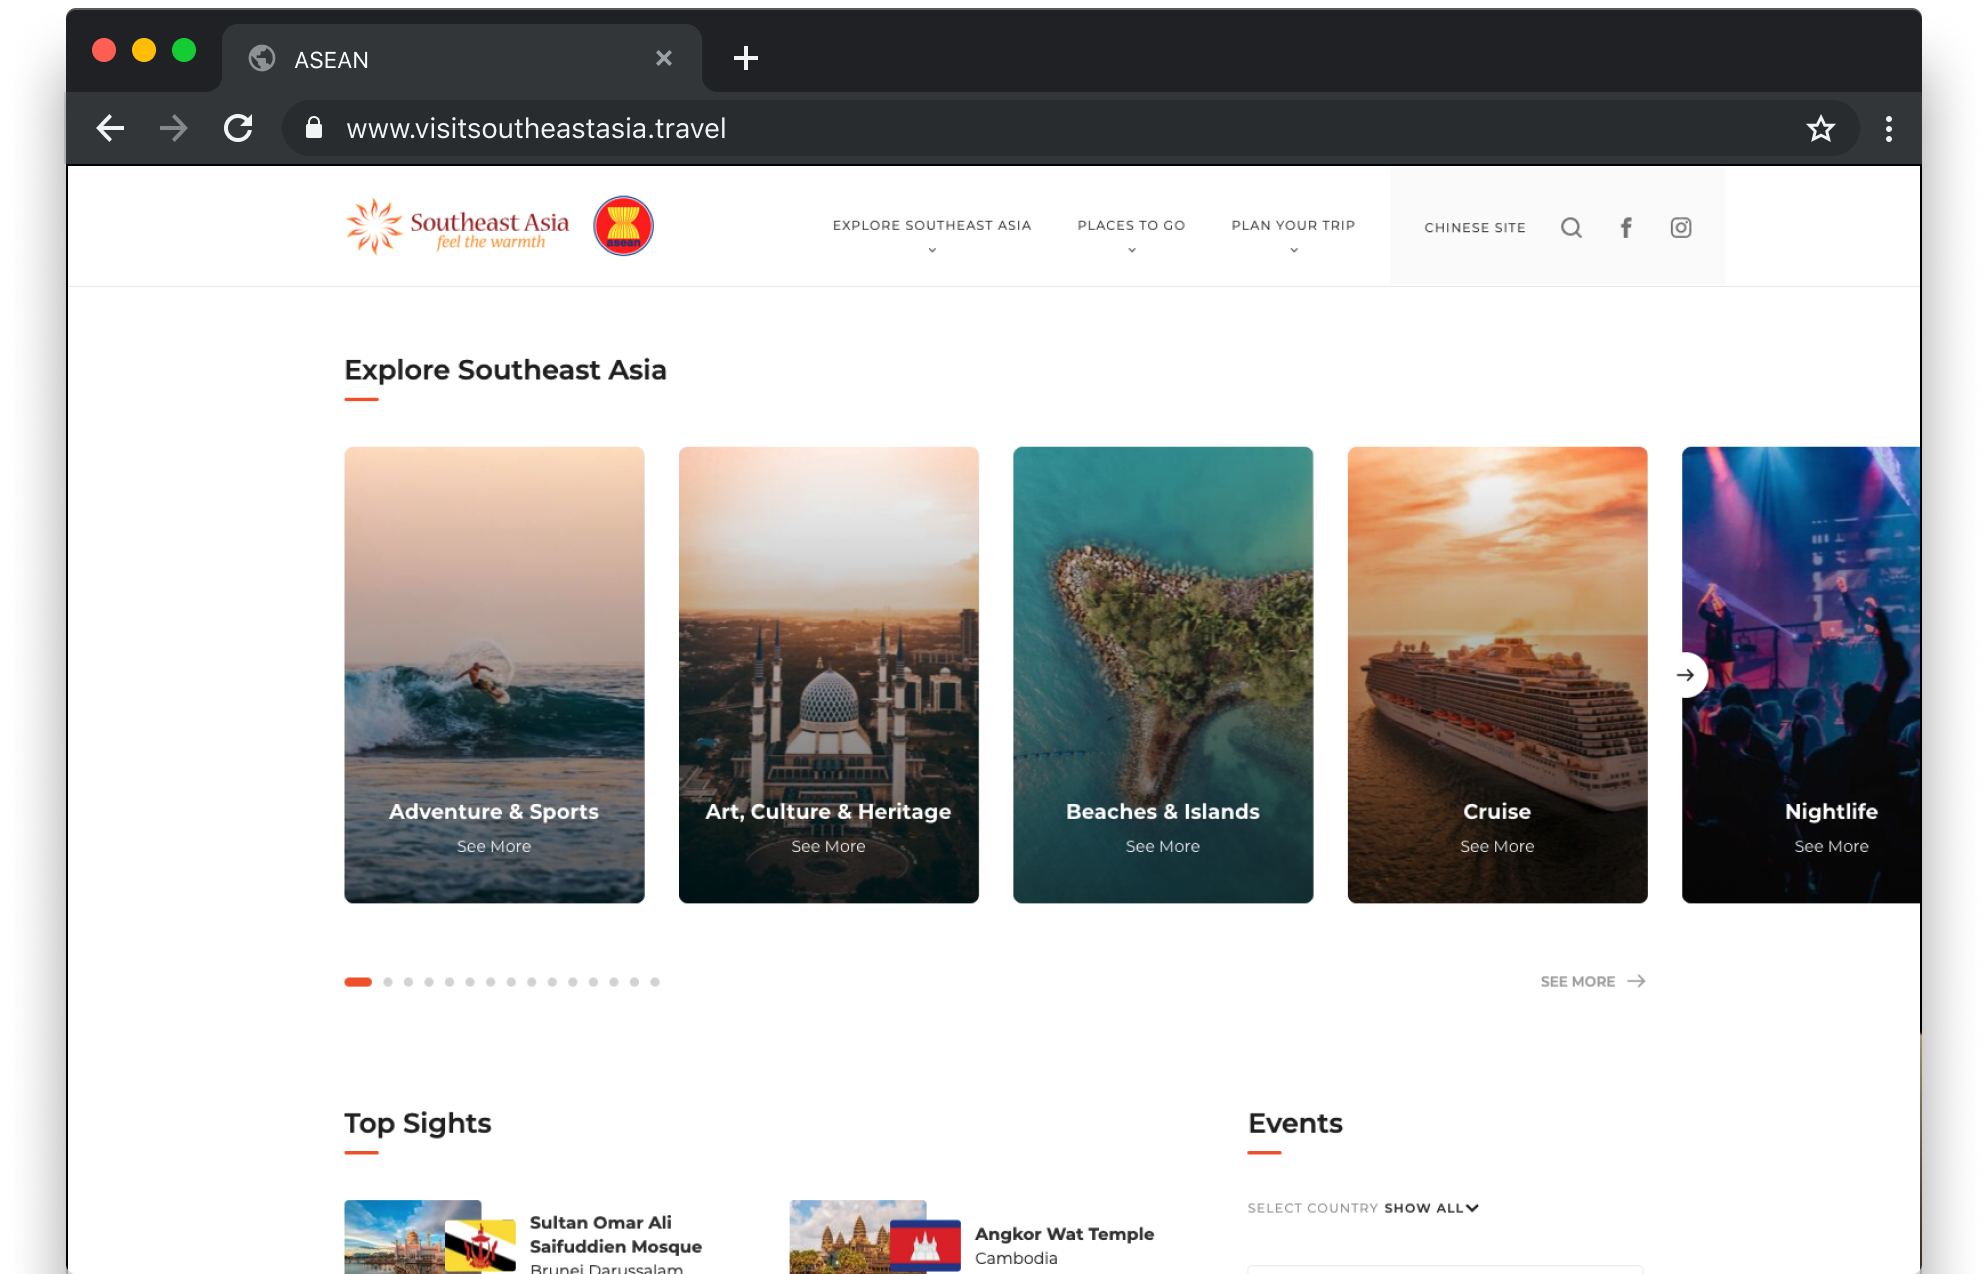The height and width of the screenshot is (1274, 1988).
Task: Open a new tab with plus icon
Action: (x=746, y=58)
